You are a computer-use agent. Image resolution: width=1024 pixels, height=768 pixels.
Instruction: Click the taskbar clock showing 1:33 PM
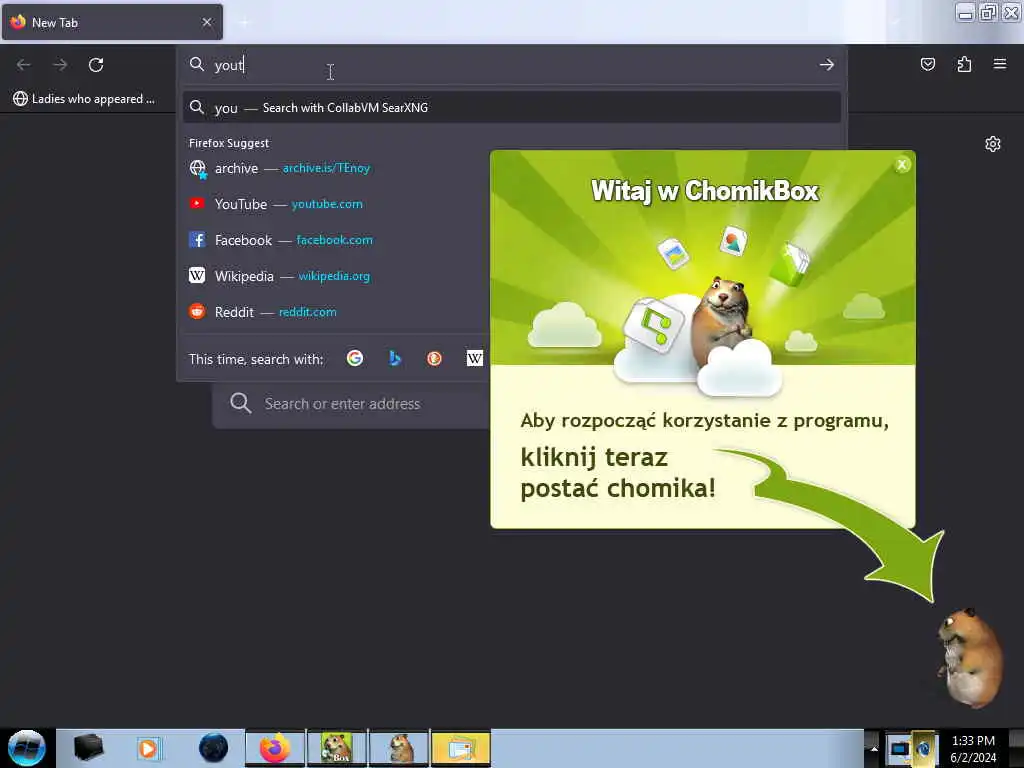973,749
